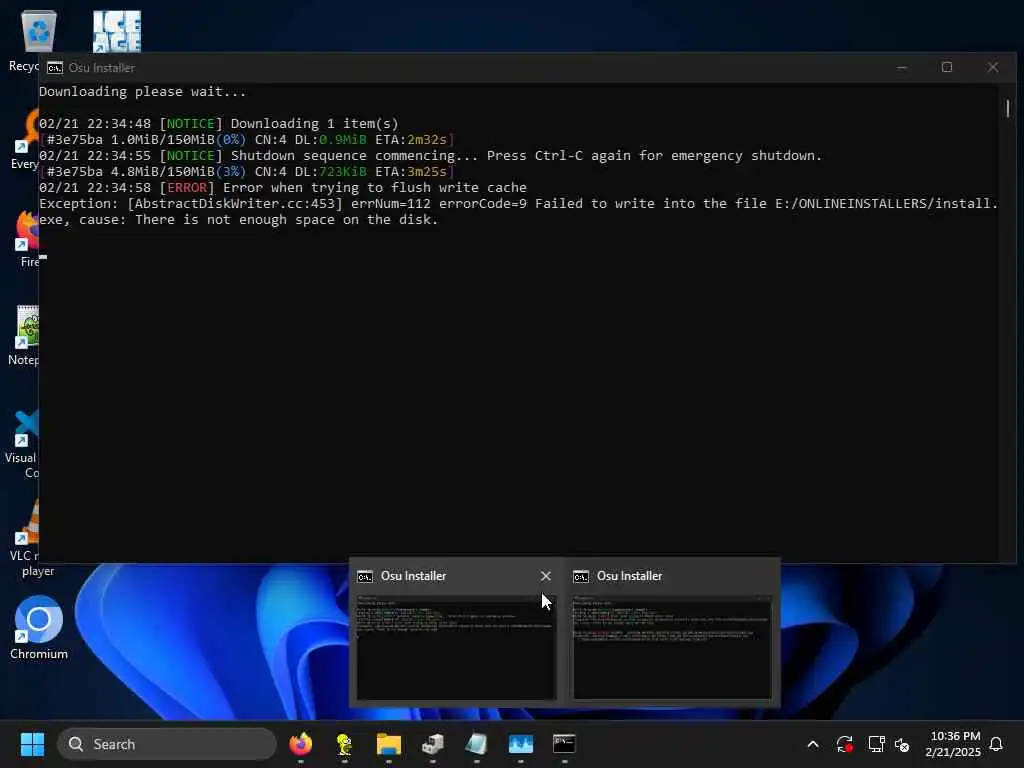Click the muted volume tray icon

click(x=903, y=744)
